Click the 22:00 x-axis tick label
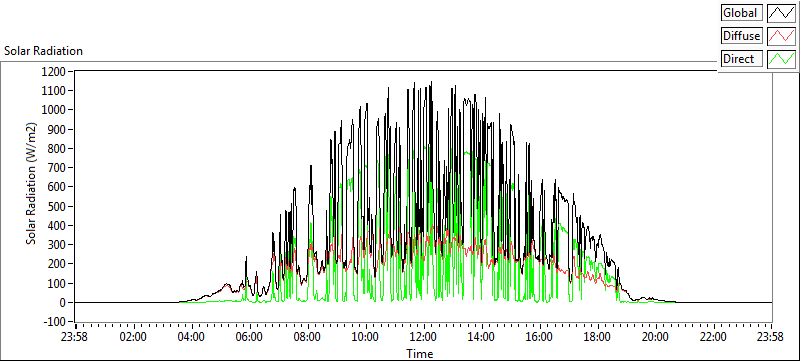Screen dimensions: 800x361 (x=713, y=337)
